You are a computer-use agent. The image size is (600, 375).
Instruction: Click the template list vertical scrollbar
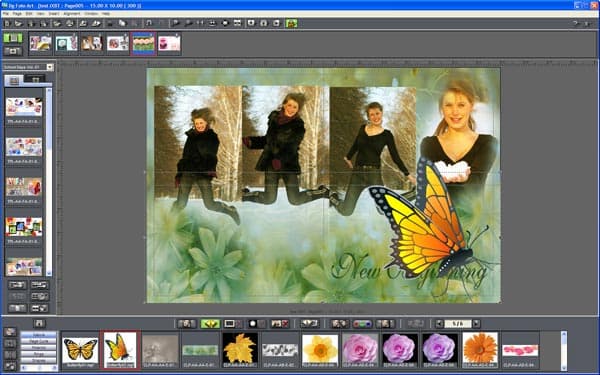click(x=49, y=182)
